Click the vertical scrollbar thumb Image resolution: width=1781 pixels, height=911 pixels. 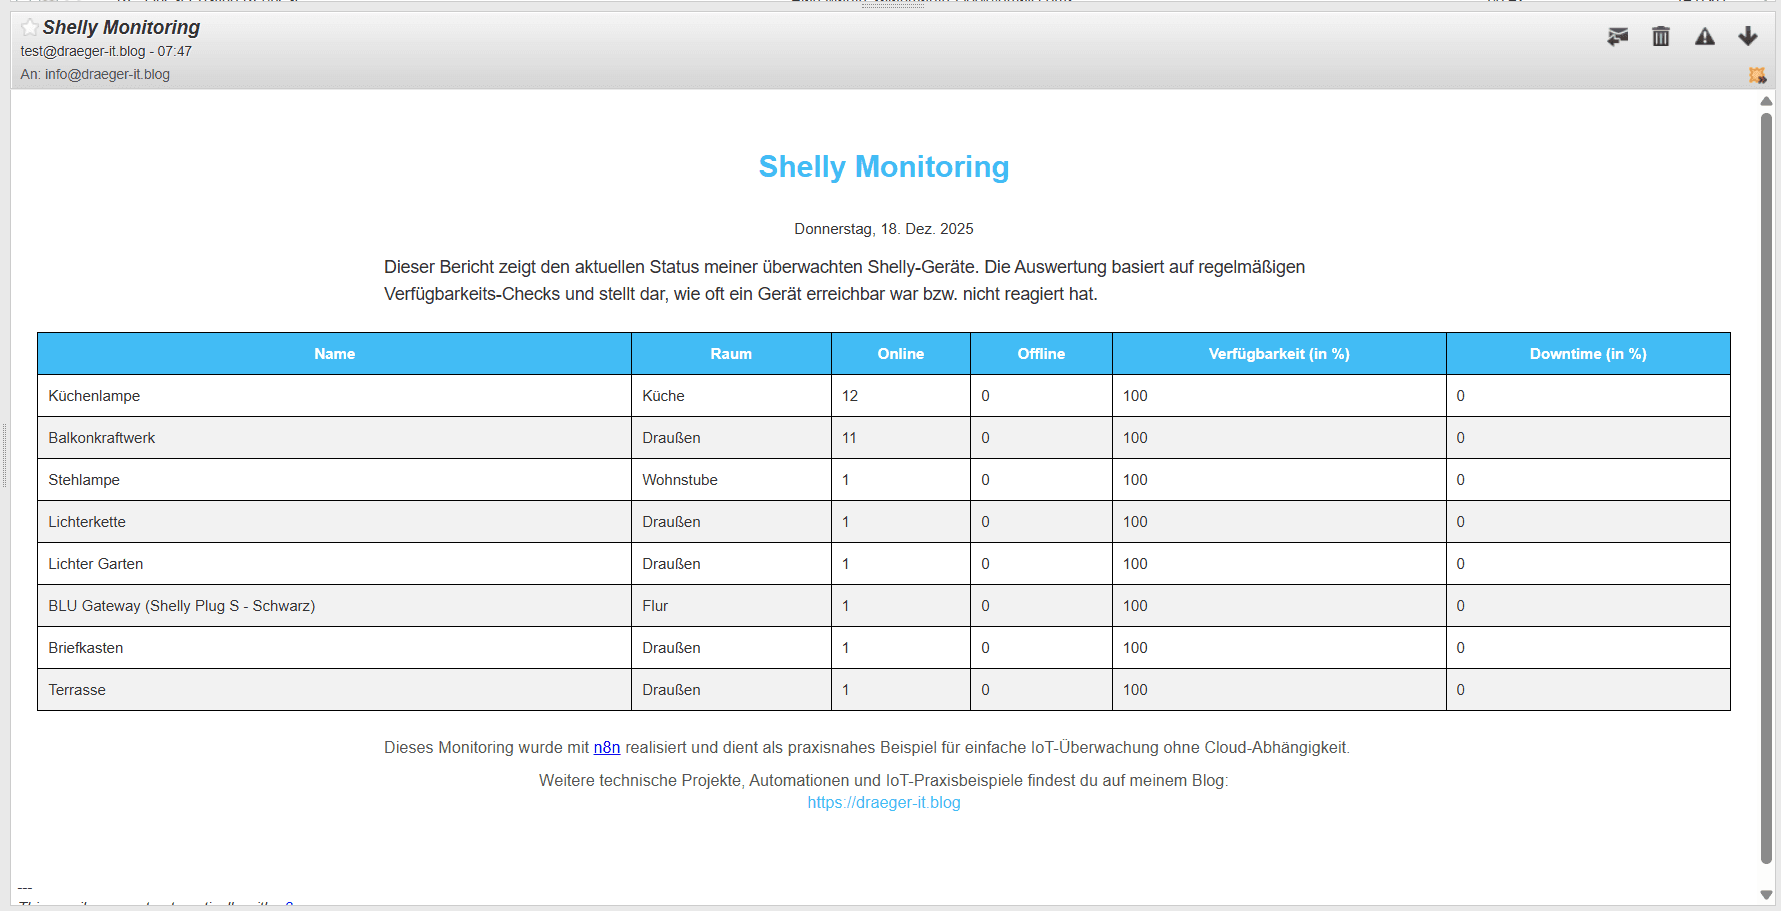(x=1766, y=488)
